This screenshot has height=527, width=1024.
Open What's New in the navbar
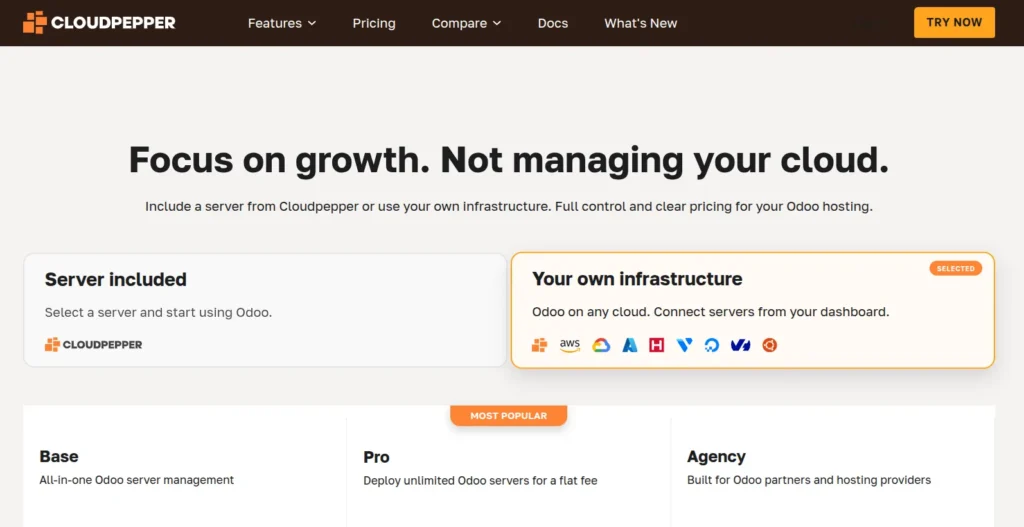click(x=641, y=24)
